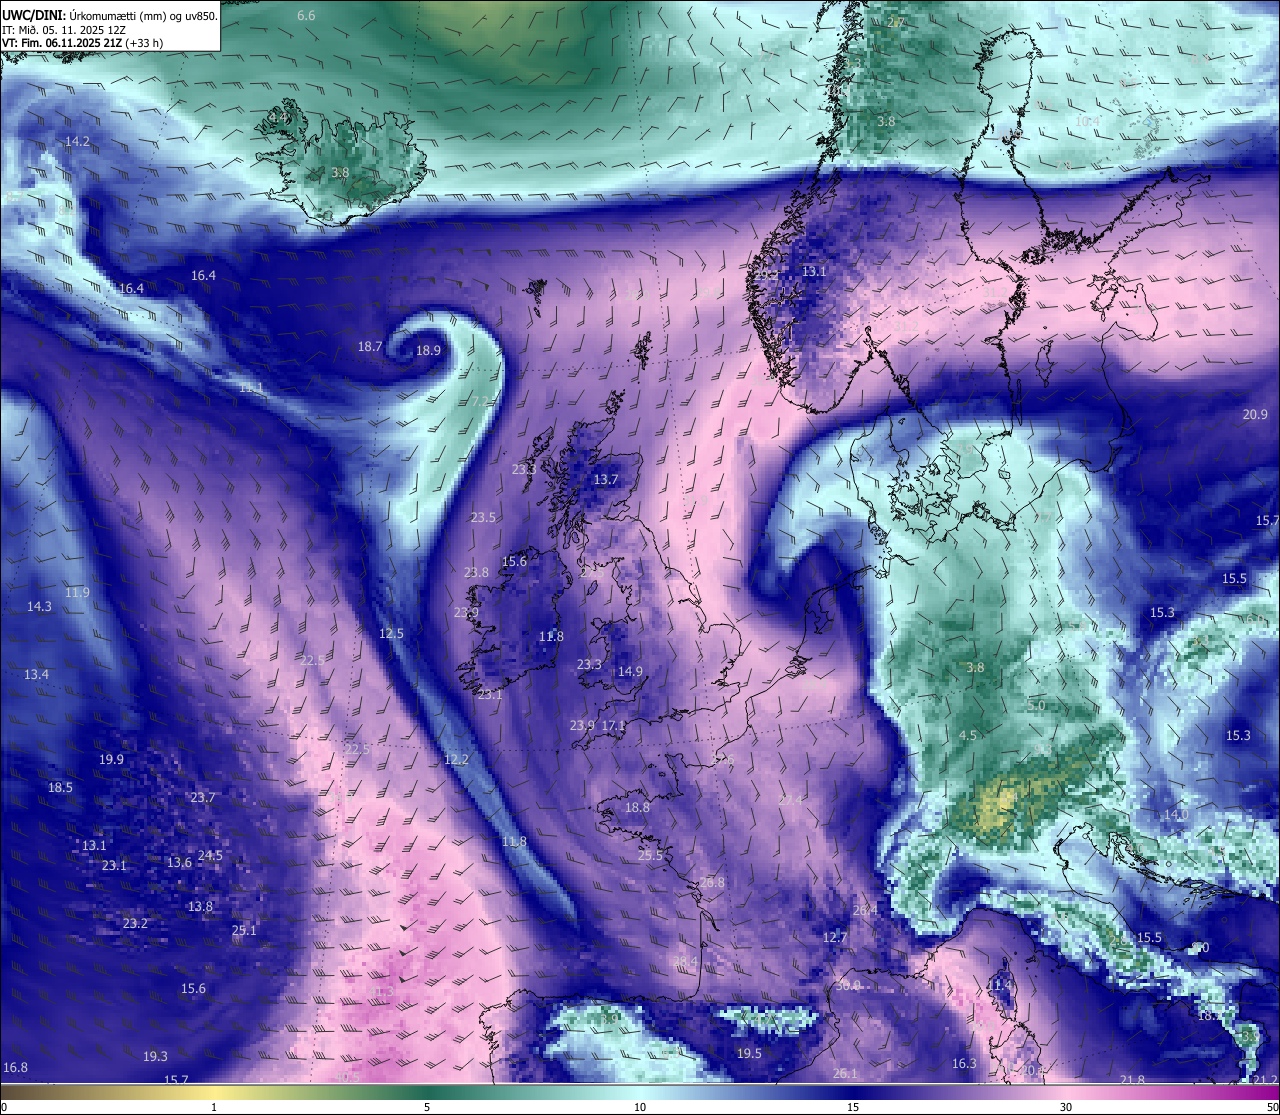Click the 26.8 value label

pos(712,882)
